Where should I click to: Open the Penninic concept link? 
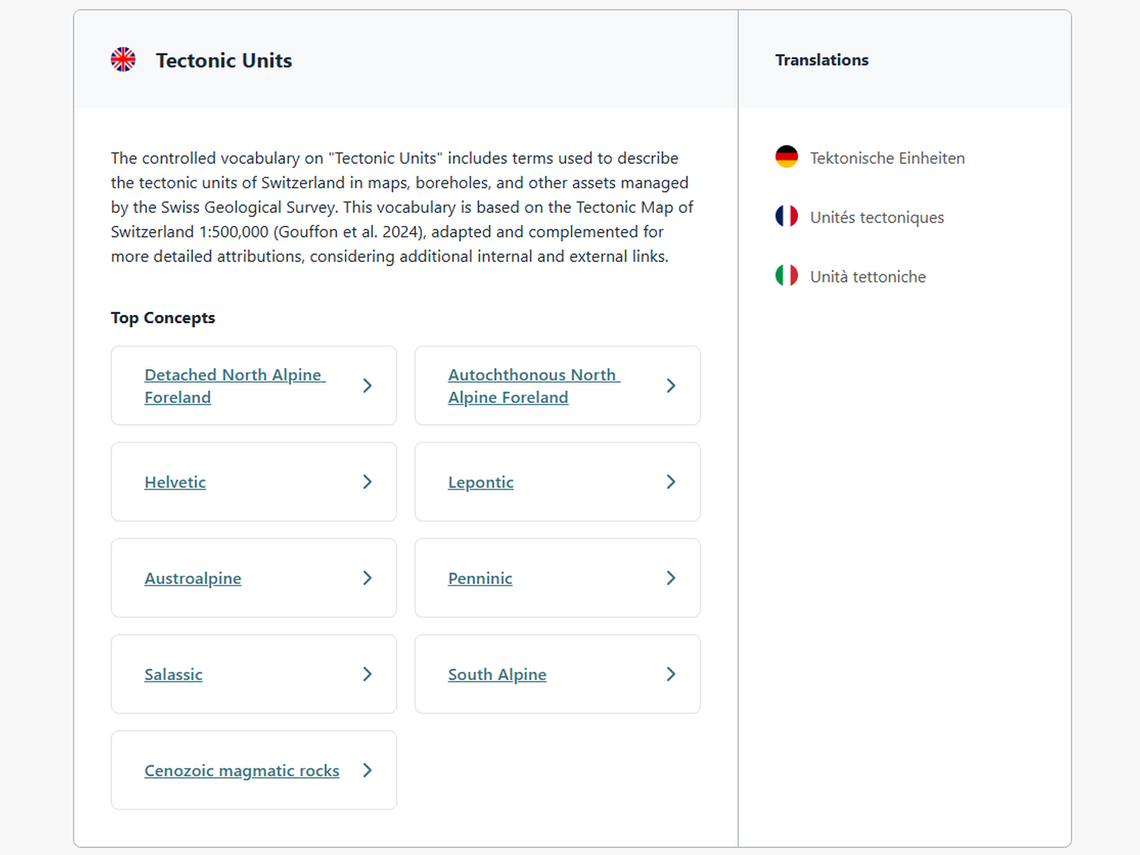(480, 578)
